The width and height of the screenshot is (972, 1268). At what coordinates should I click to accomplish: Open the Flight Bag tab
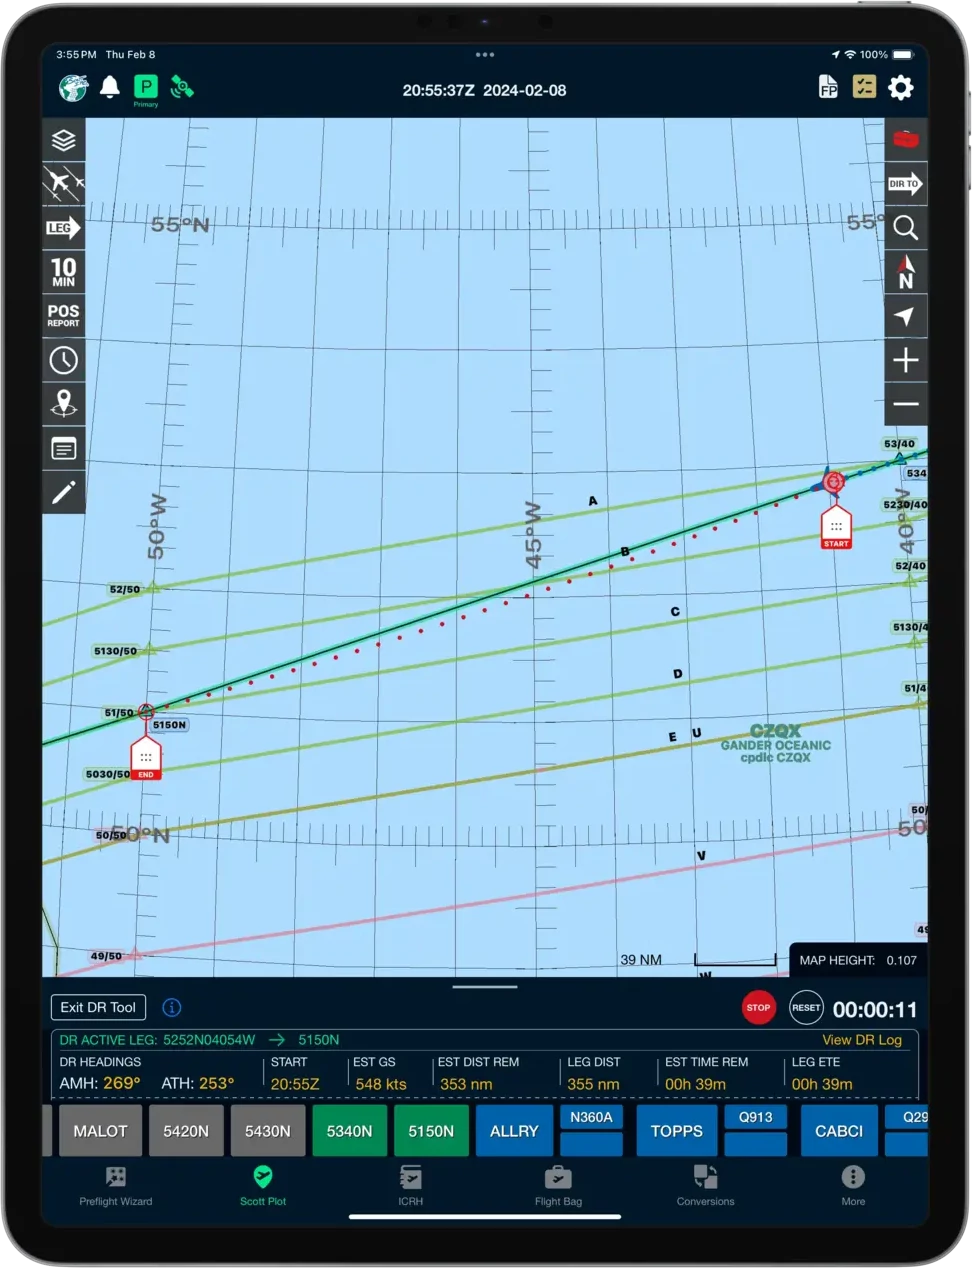tap(558, 1184)
